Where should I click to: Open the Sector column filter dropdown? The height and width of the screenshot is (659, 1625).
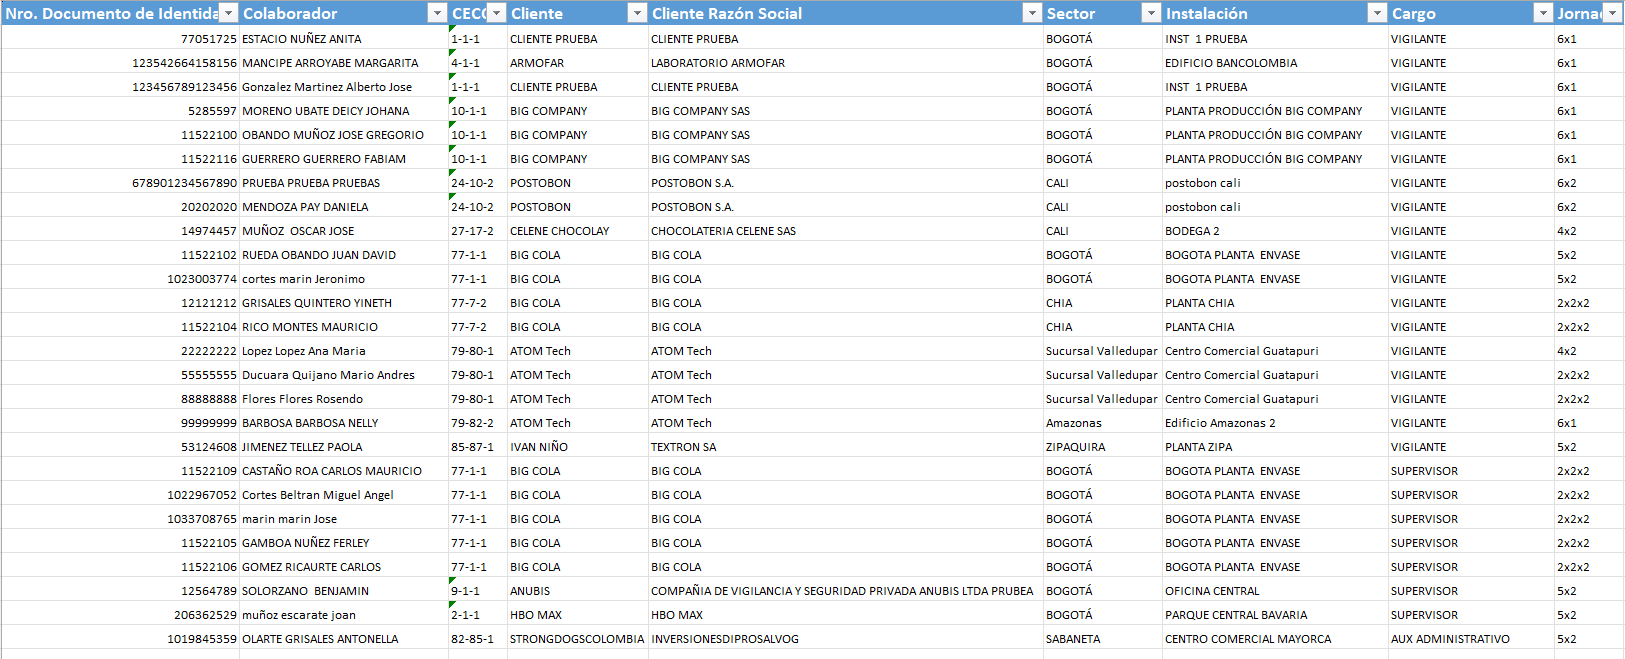tap(1151, 13)
